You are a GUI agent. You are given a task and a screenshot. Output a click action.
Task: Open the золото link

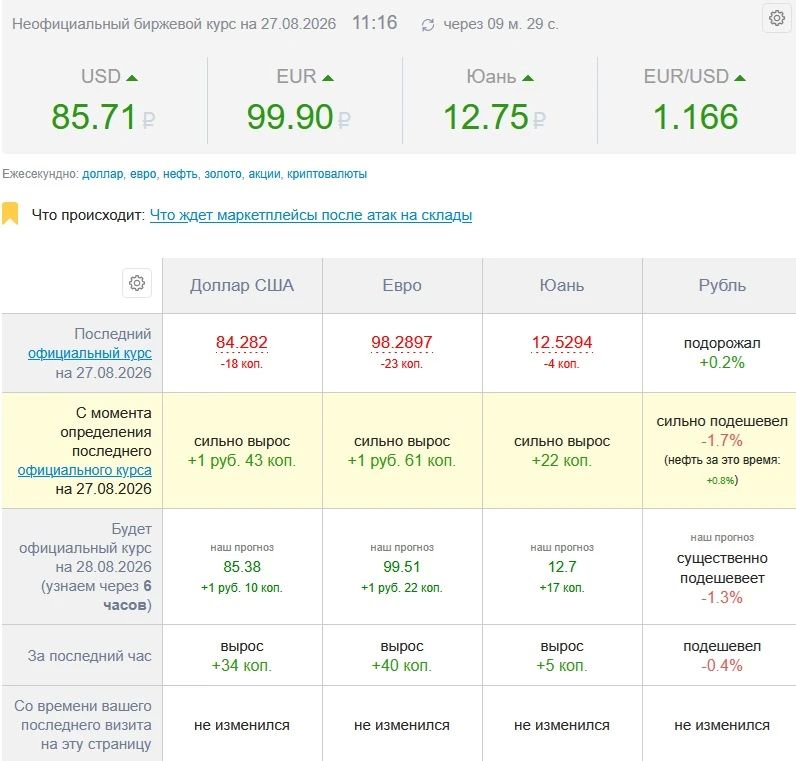223,174
